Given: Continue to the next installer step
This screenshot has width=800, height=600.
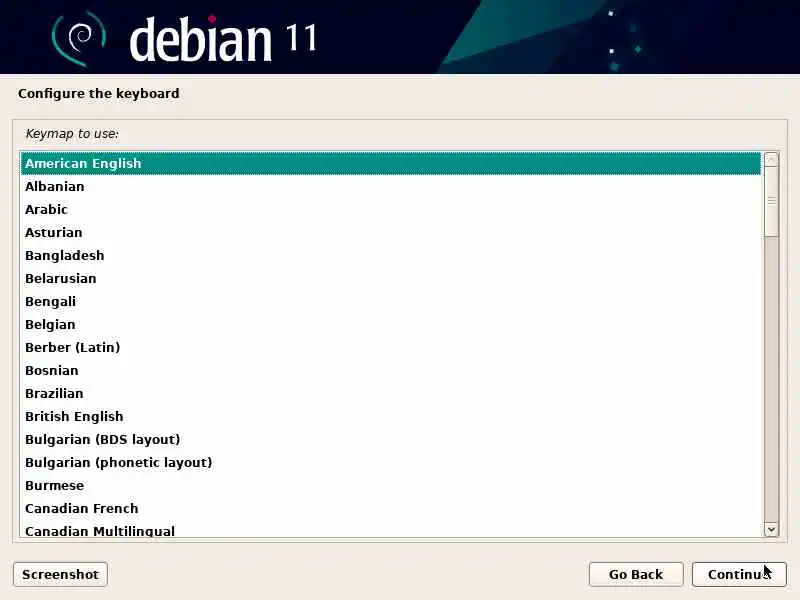Looking at the screenshot, I should pyautogui.click(x=739, y=574).
